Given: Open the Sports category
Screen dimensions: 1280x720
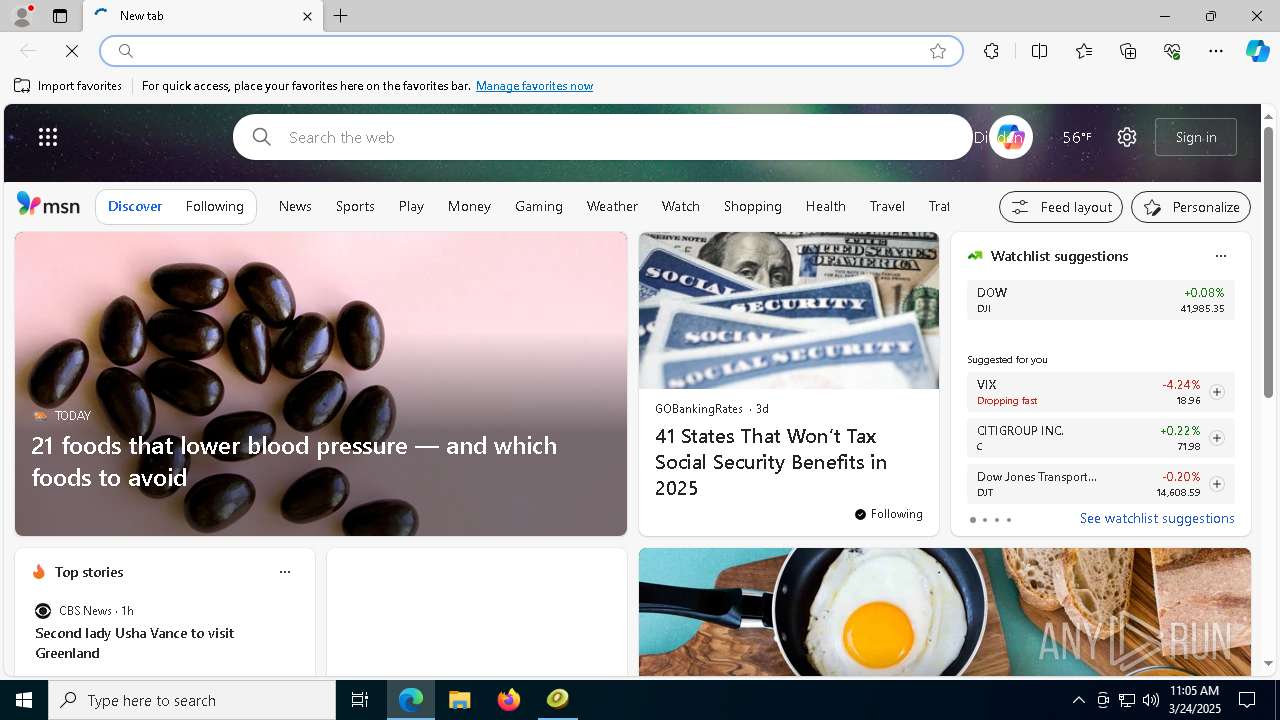Looking at the screenshot, I should coord(355,206).
